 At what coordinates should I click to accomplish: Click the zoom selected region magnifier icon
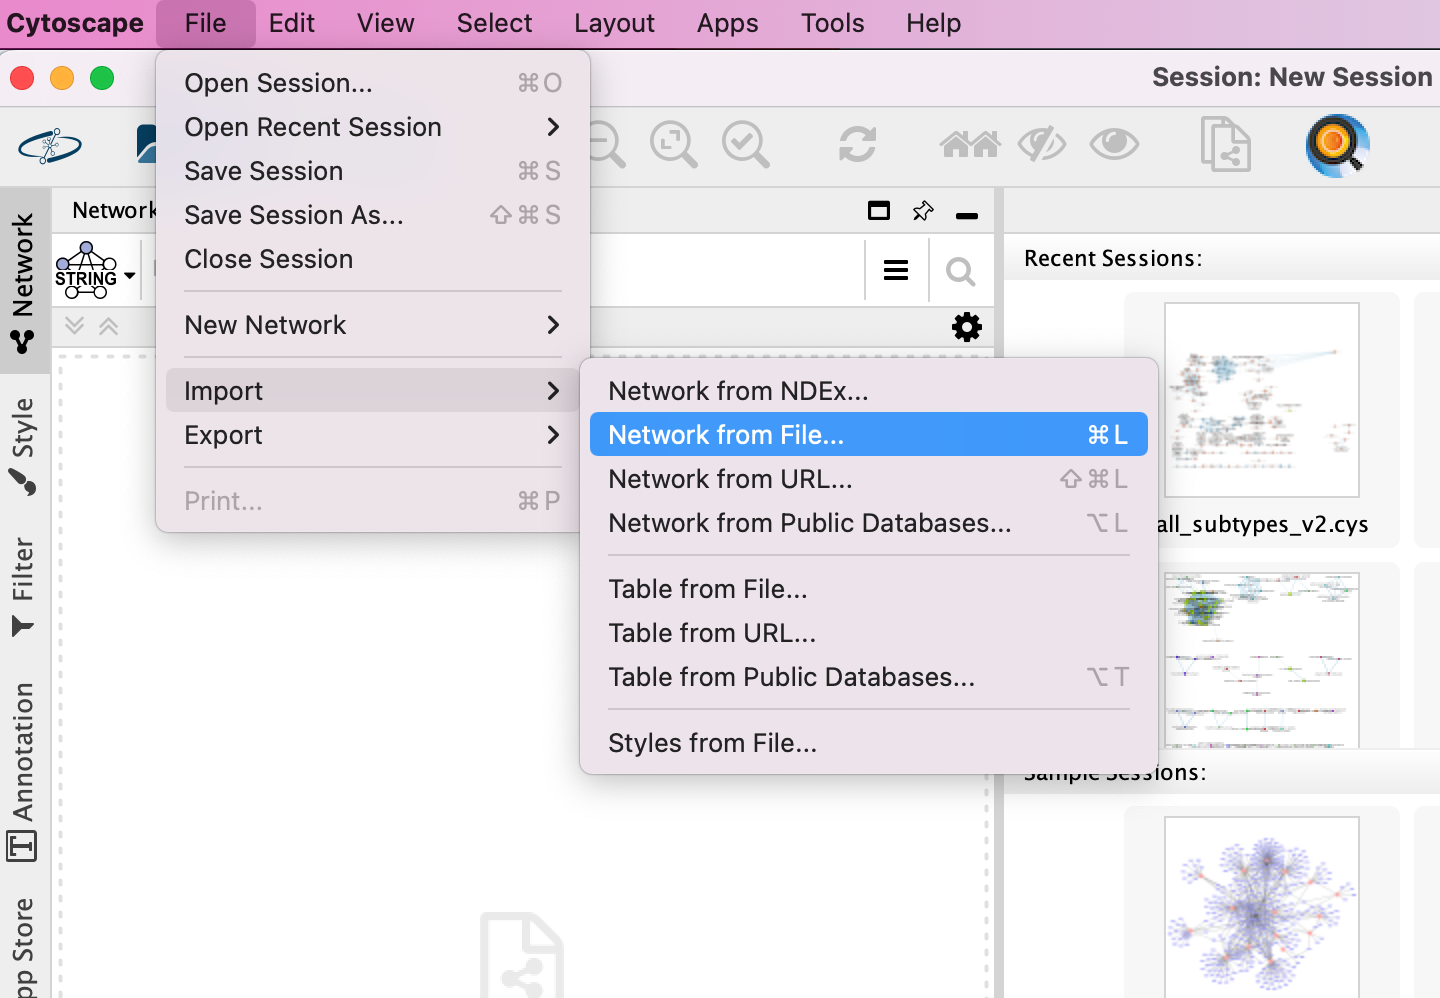(x=673, y=145)
